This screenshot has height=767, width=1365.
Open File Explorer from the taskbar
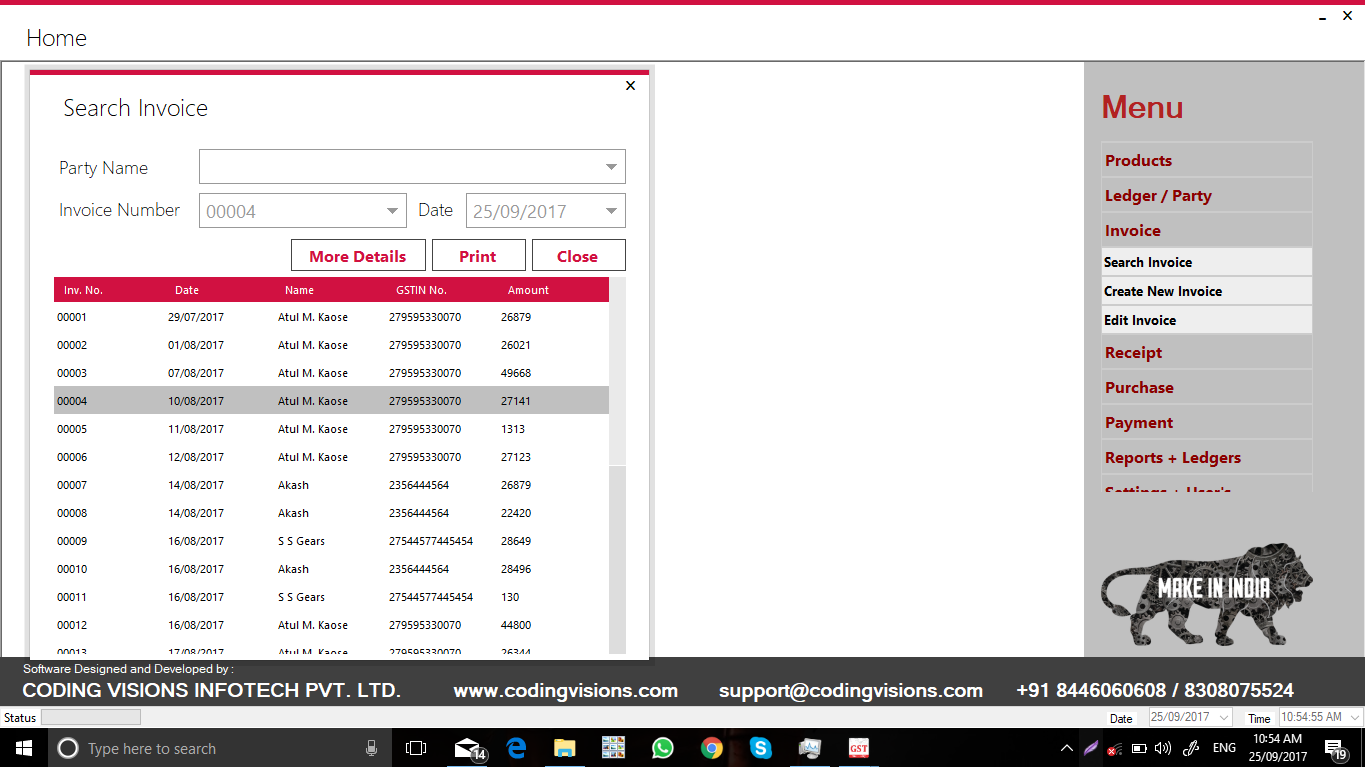[565, 748]
